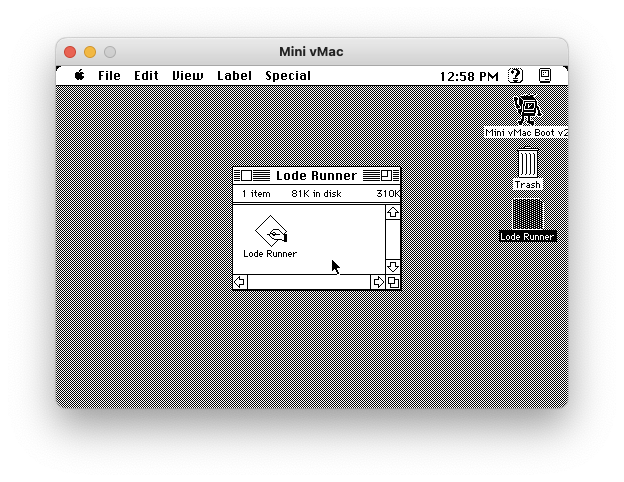The image size is (624, 482).
Task: Click the scroll left arrow in Lode Runner window
Action: 240,282
